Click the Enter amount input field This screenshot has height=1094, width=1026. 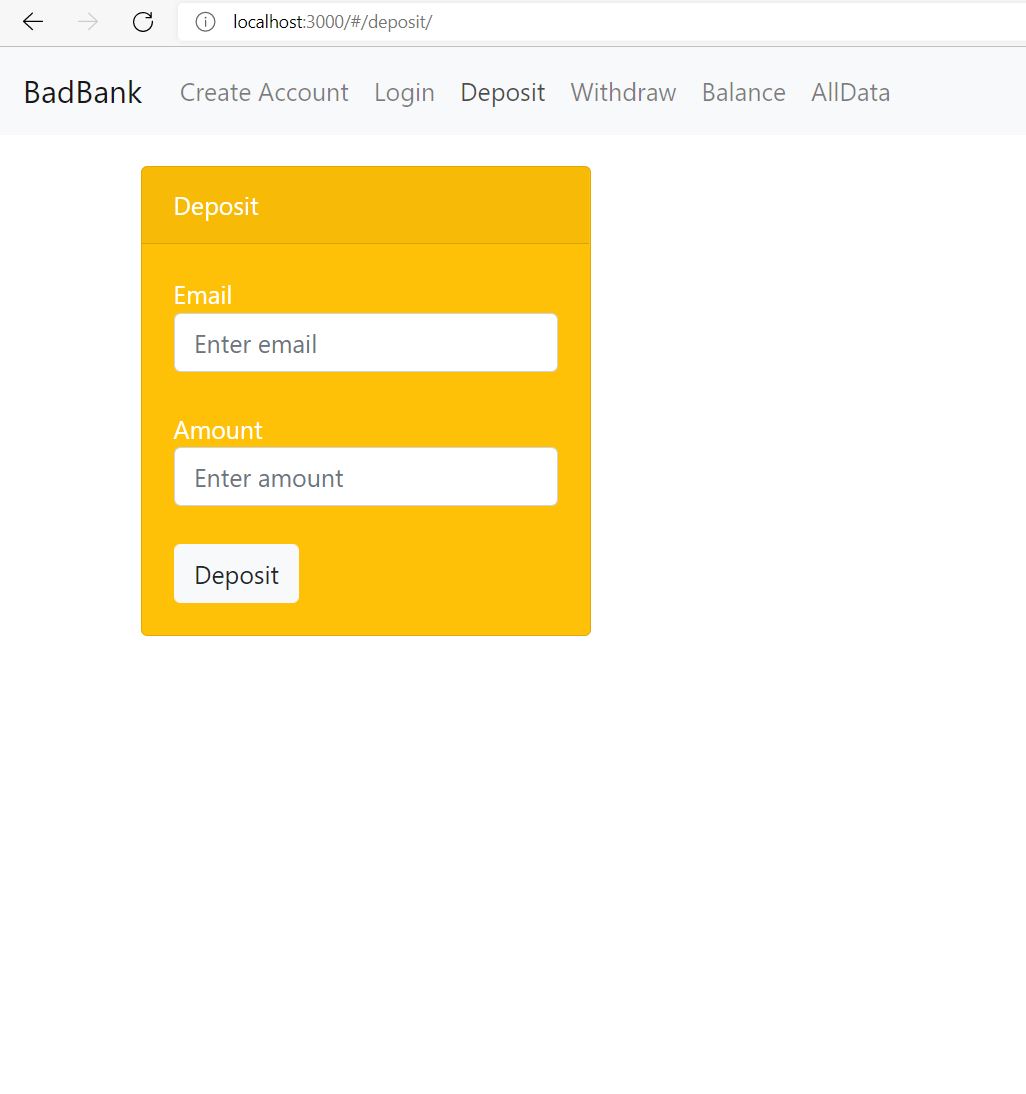click(x=366, y=477)
